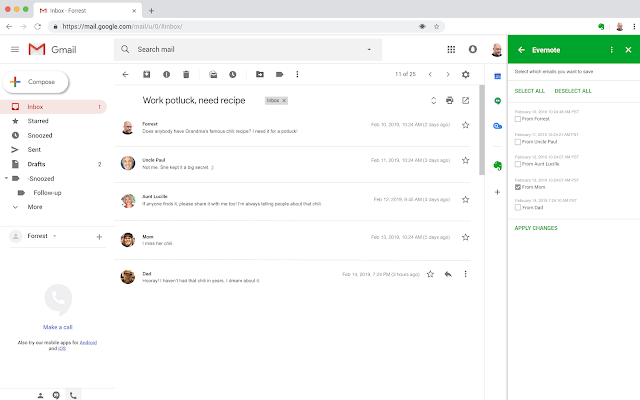This screenshot has width=640, height=400.
Task: Click the Search mail field
Action: coord(248,49)
